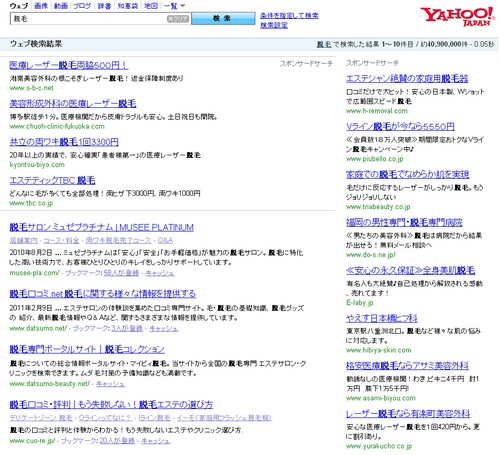The width and height of the screenshot is (500, 455).
Task: Open result 脱毛口コミ・評判 もう失敗しない
Action: pos(111,404)
